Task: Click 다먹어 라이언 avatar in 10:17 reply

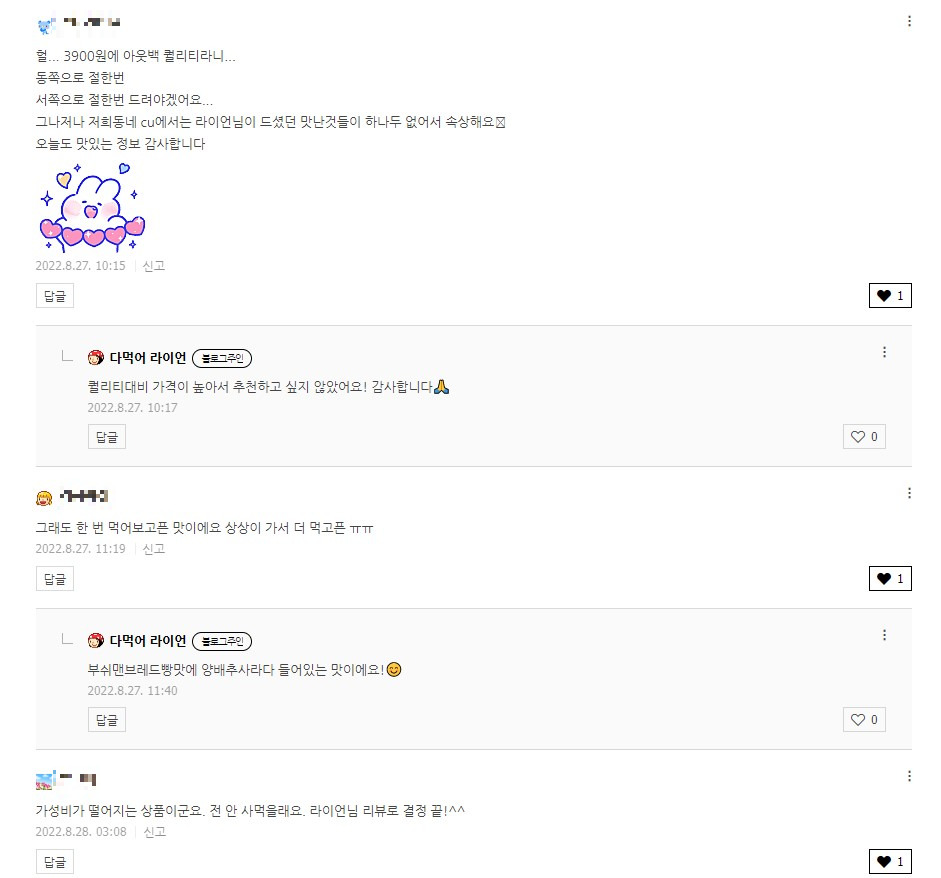Action: (95, 358)
